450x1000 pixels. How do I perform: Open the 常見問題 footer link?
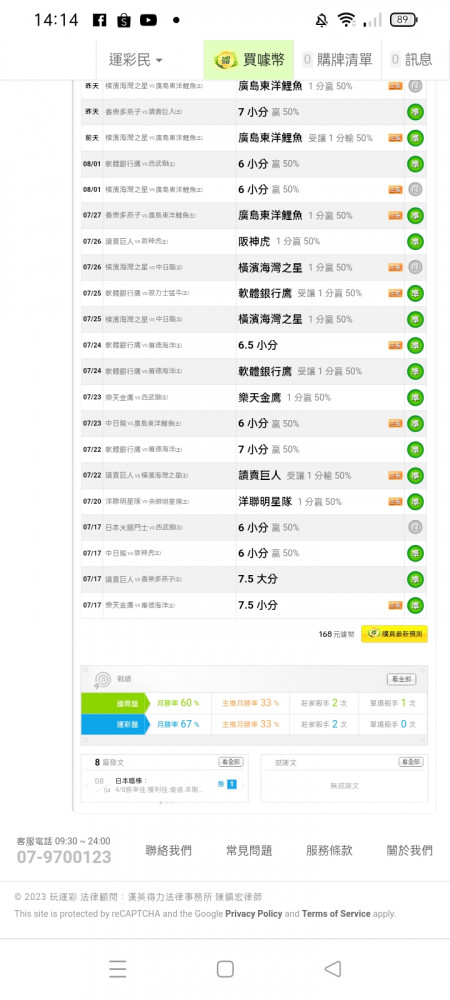click(x=249, y=850)
